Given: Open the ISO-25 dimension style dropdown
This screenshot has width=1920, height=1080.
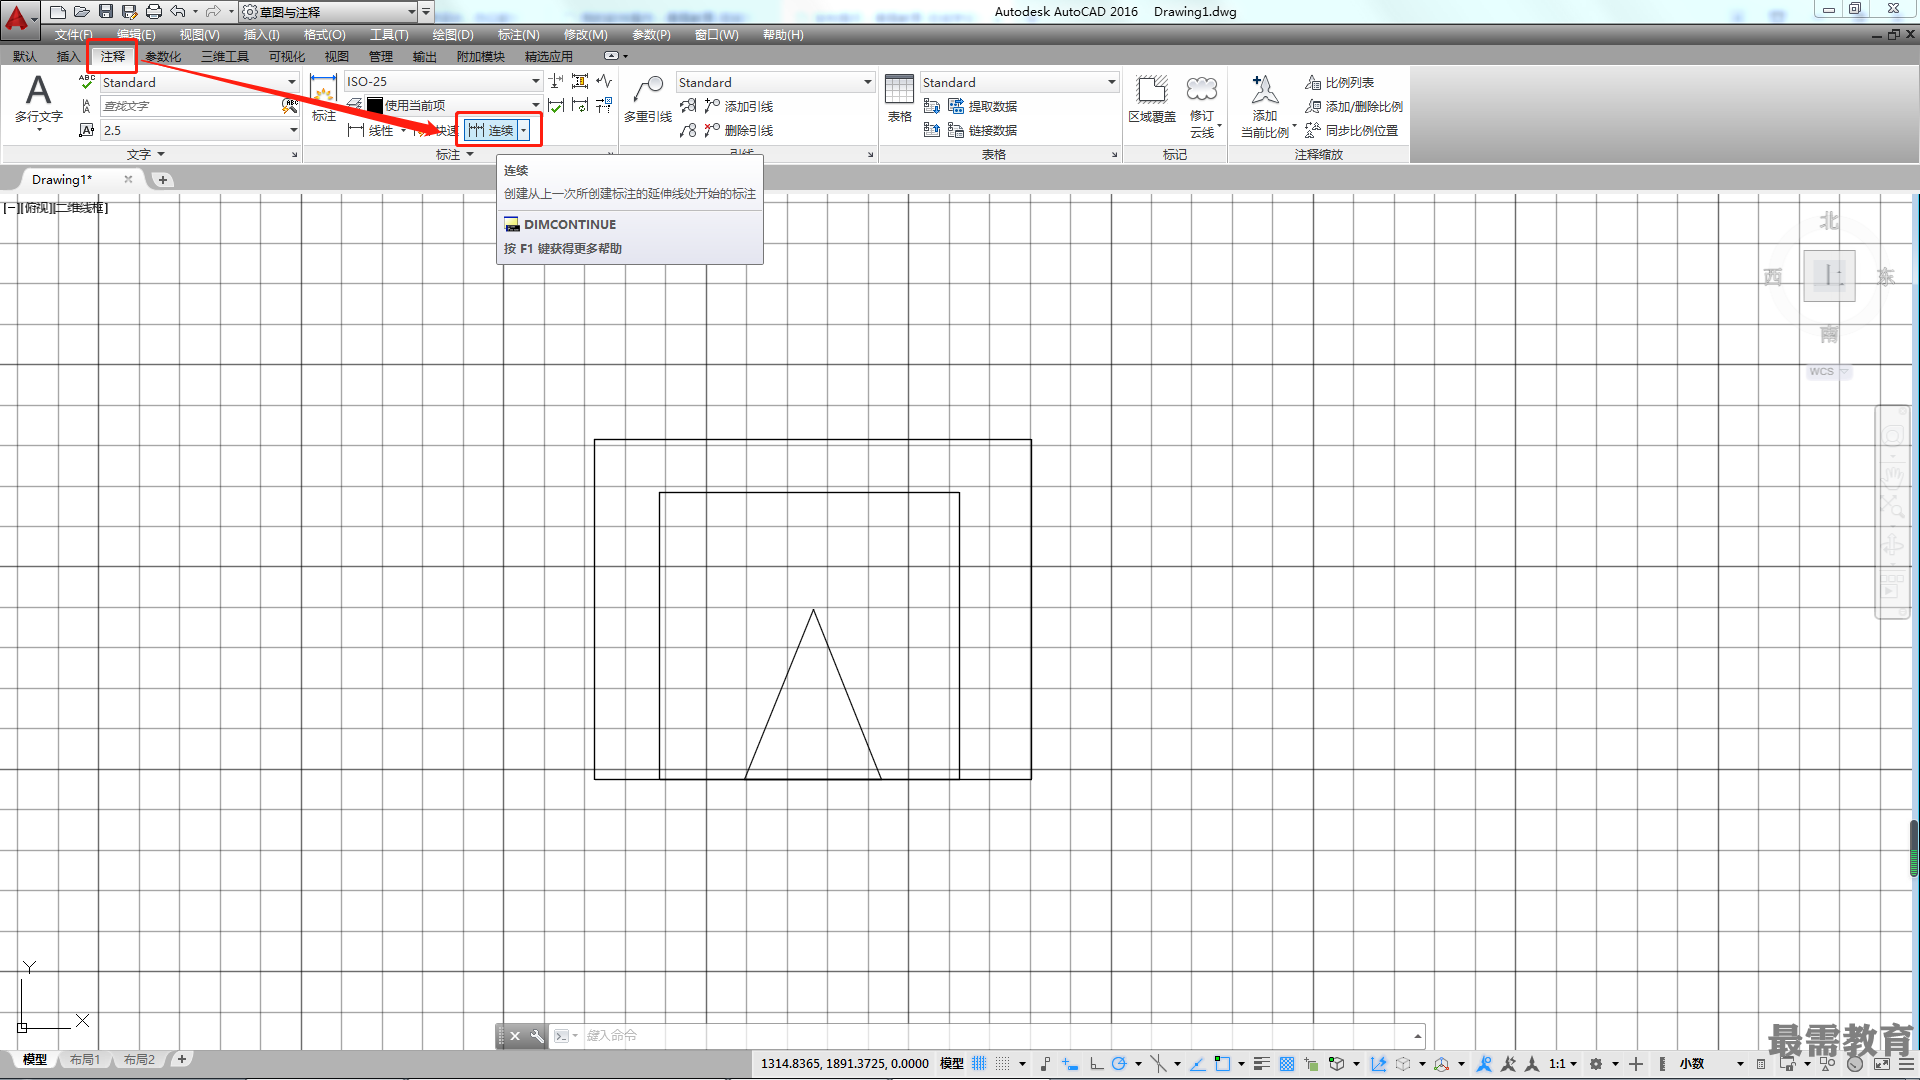Looking at the screenshot, I should pos(443,82).
